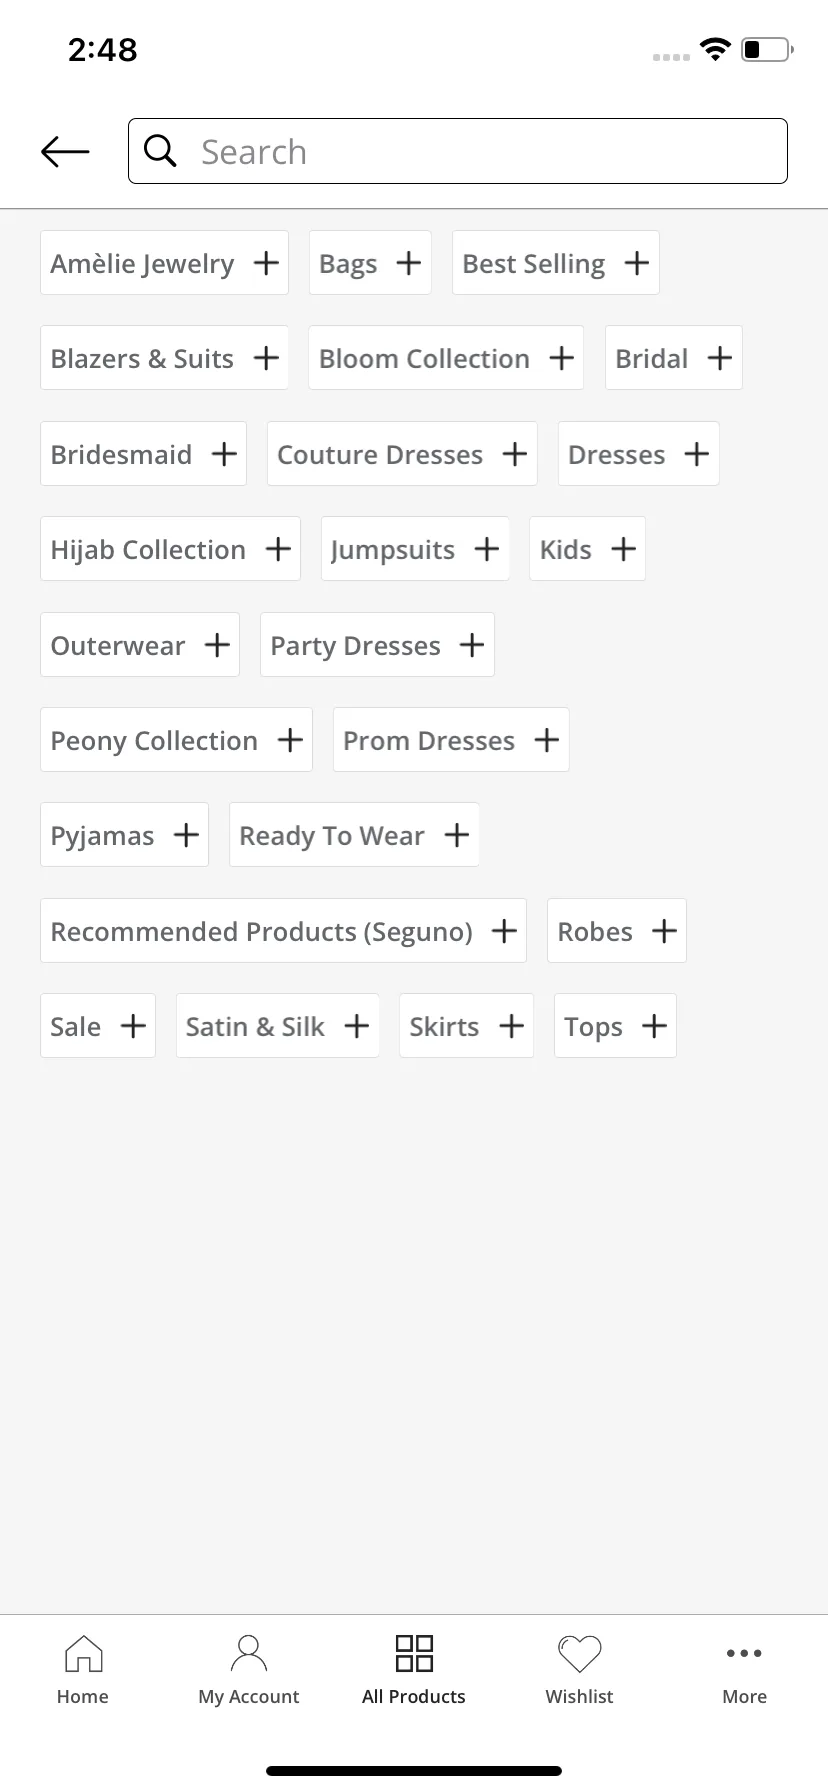
Task: Select the All Products grid icon
Action: pyautogui.click(x=414, y=1654)
